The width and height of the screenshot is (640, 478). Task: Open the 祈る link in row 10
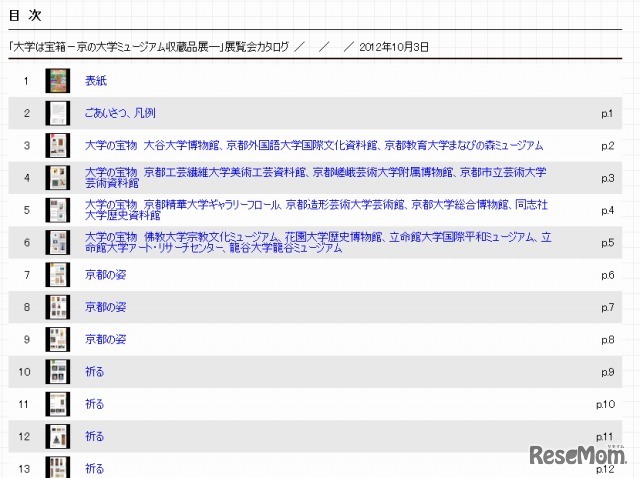point(94,371)
